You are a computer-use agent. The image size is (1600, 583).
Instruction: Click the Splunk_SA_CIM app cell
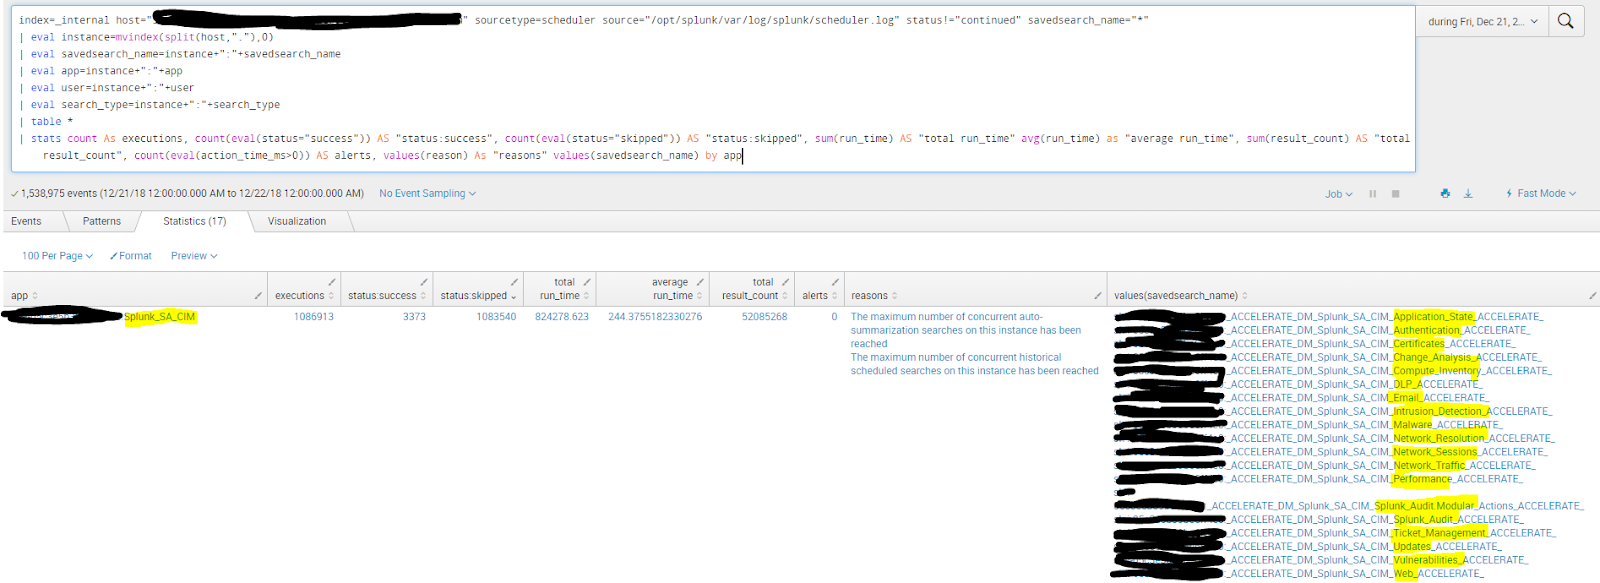(160, 317)
